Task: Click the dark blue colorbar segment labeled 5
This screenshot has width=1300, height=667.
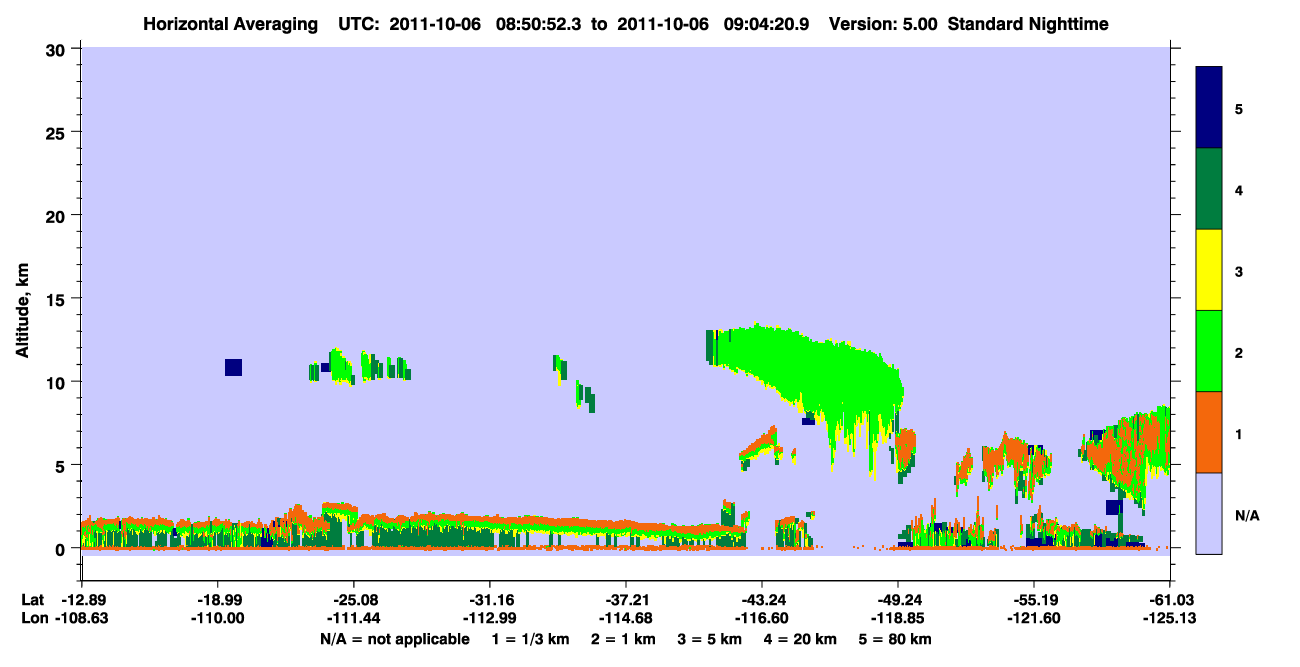Action: coord(1209,108)
